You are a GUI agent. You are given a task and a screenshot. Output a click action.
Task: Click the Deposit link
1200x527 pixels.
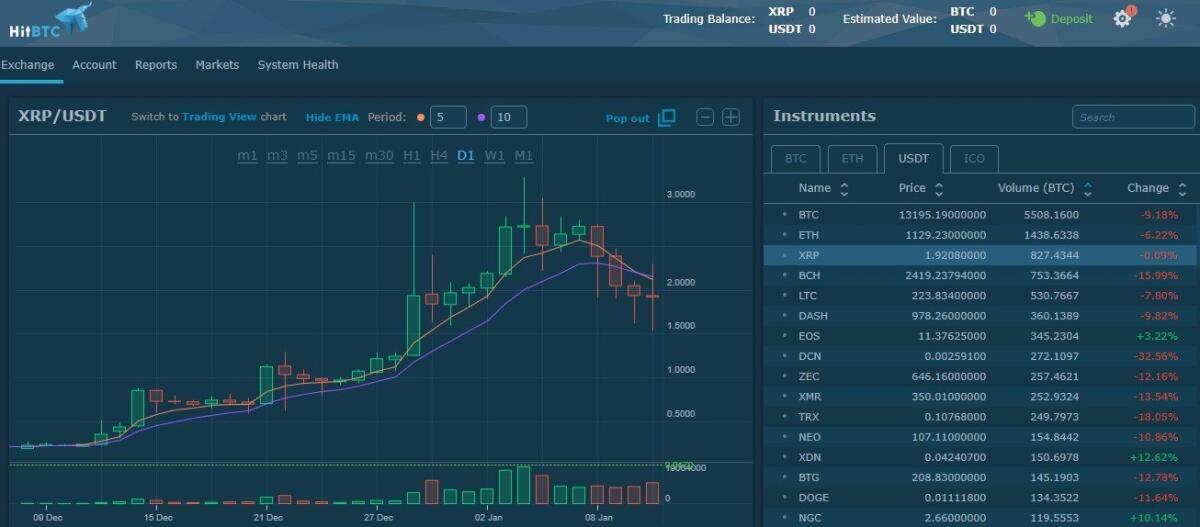click(1072, 19)
